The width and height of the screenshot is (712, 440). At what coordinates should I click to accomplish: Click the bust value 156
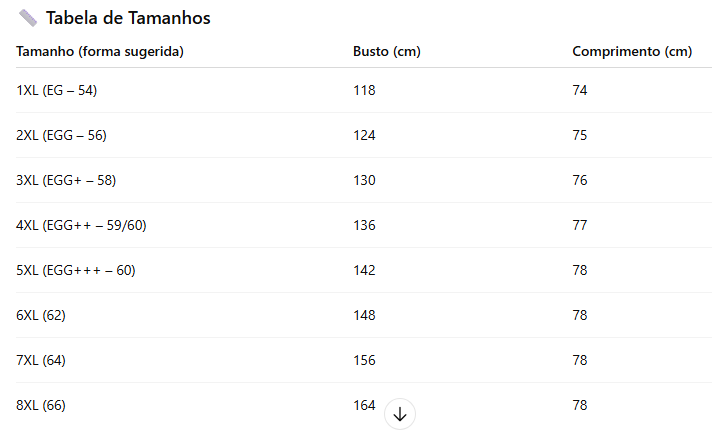click(364, 360)
